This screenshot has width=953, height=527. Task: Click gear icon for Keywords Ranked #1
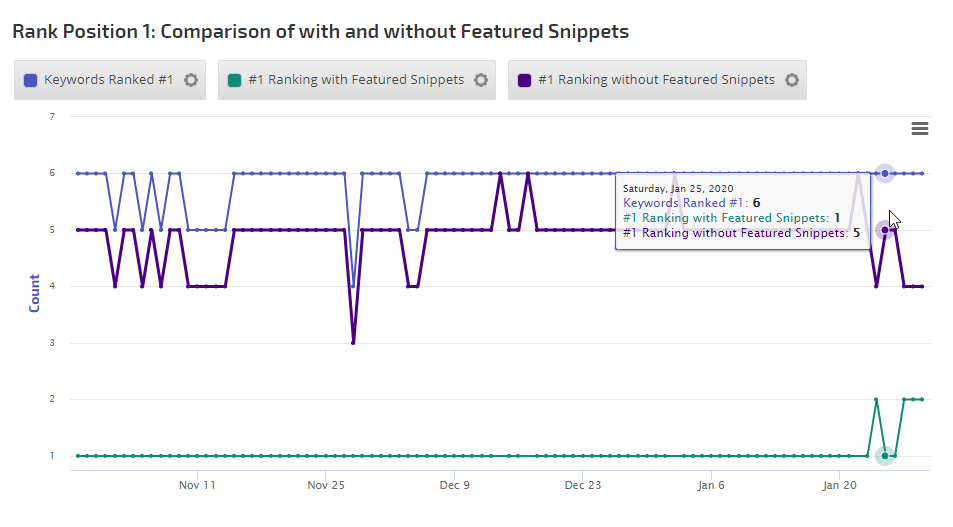pyautogui.click(x=191, y=80)
